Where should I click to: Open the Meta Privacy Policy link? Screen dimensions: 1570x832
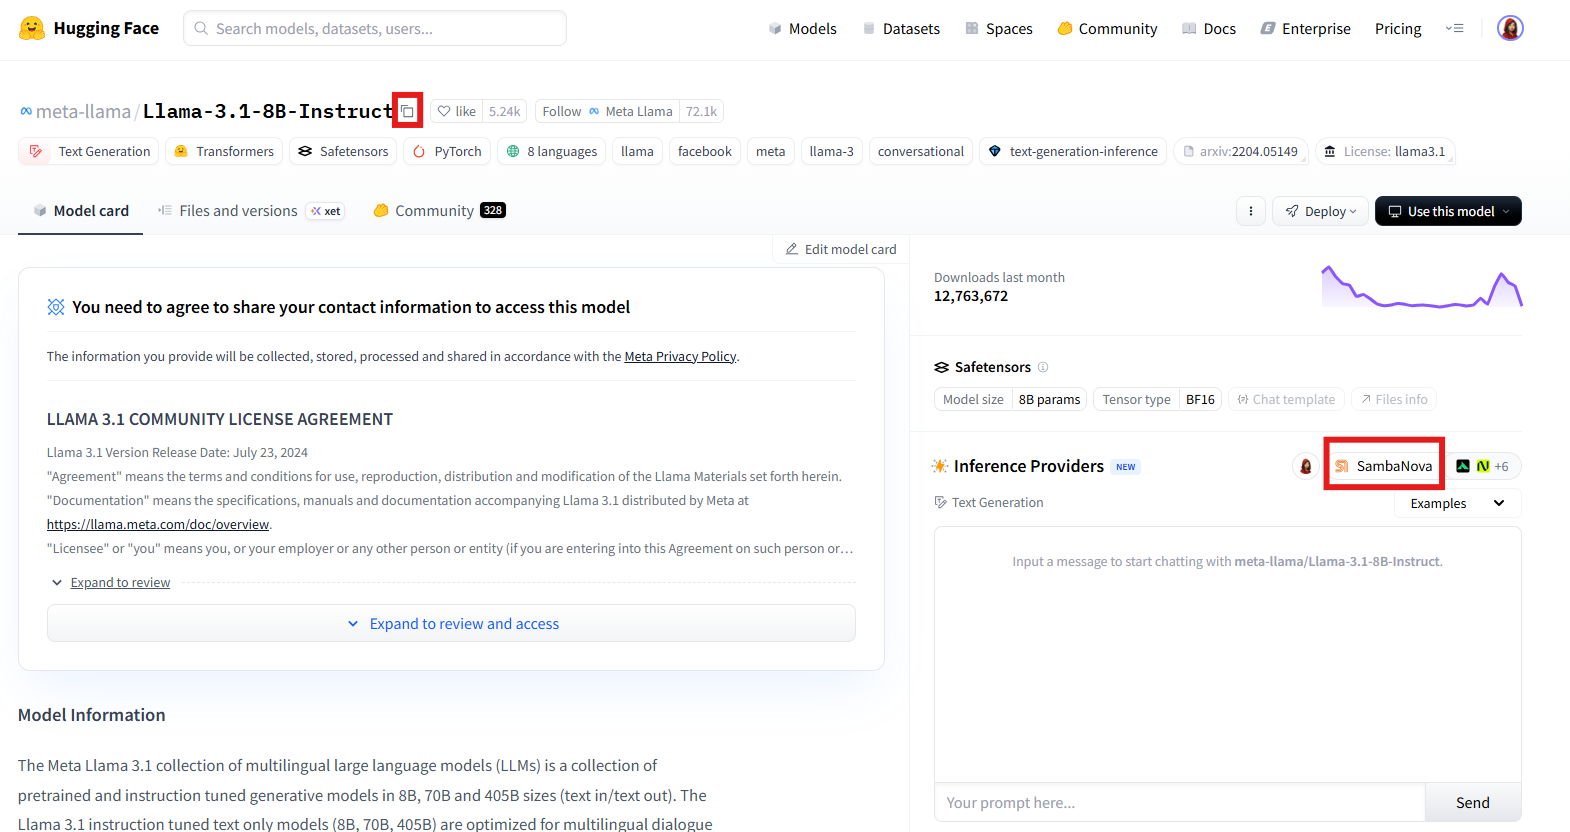(680, 357)
